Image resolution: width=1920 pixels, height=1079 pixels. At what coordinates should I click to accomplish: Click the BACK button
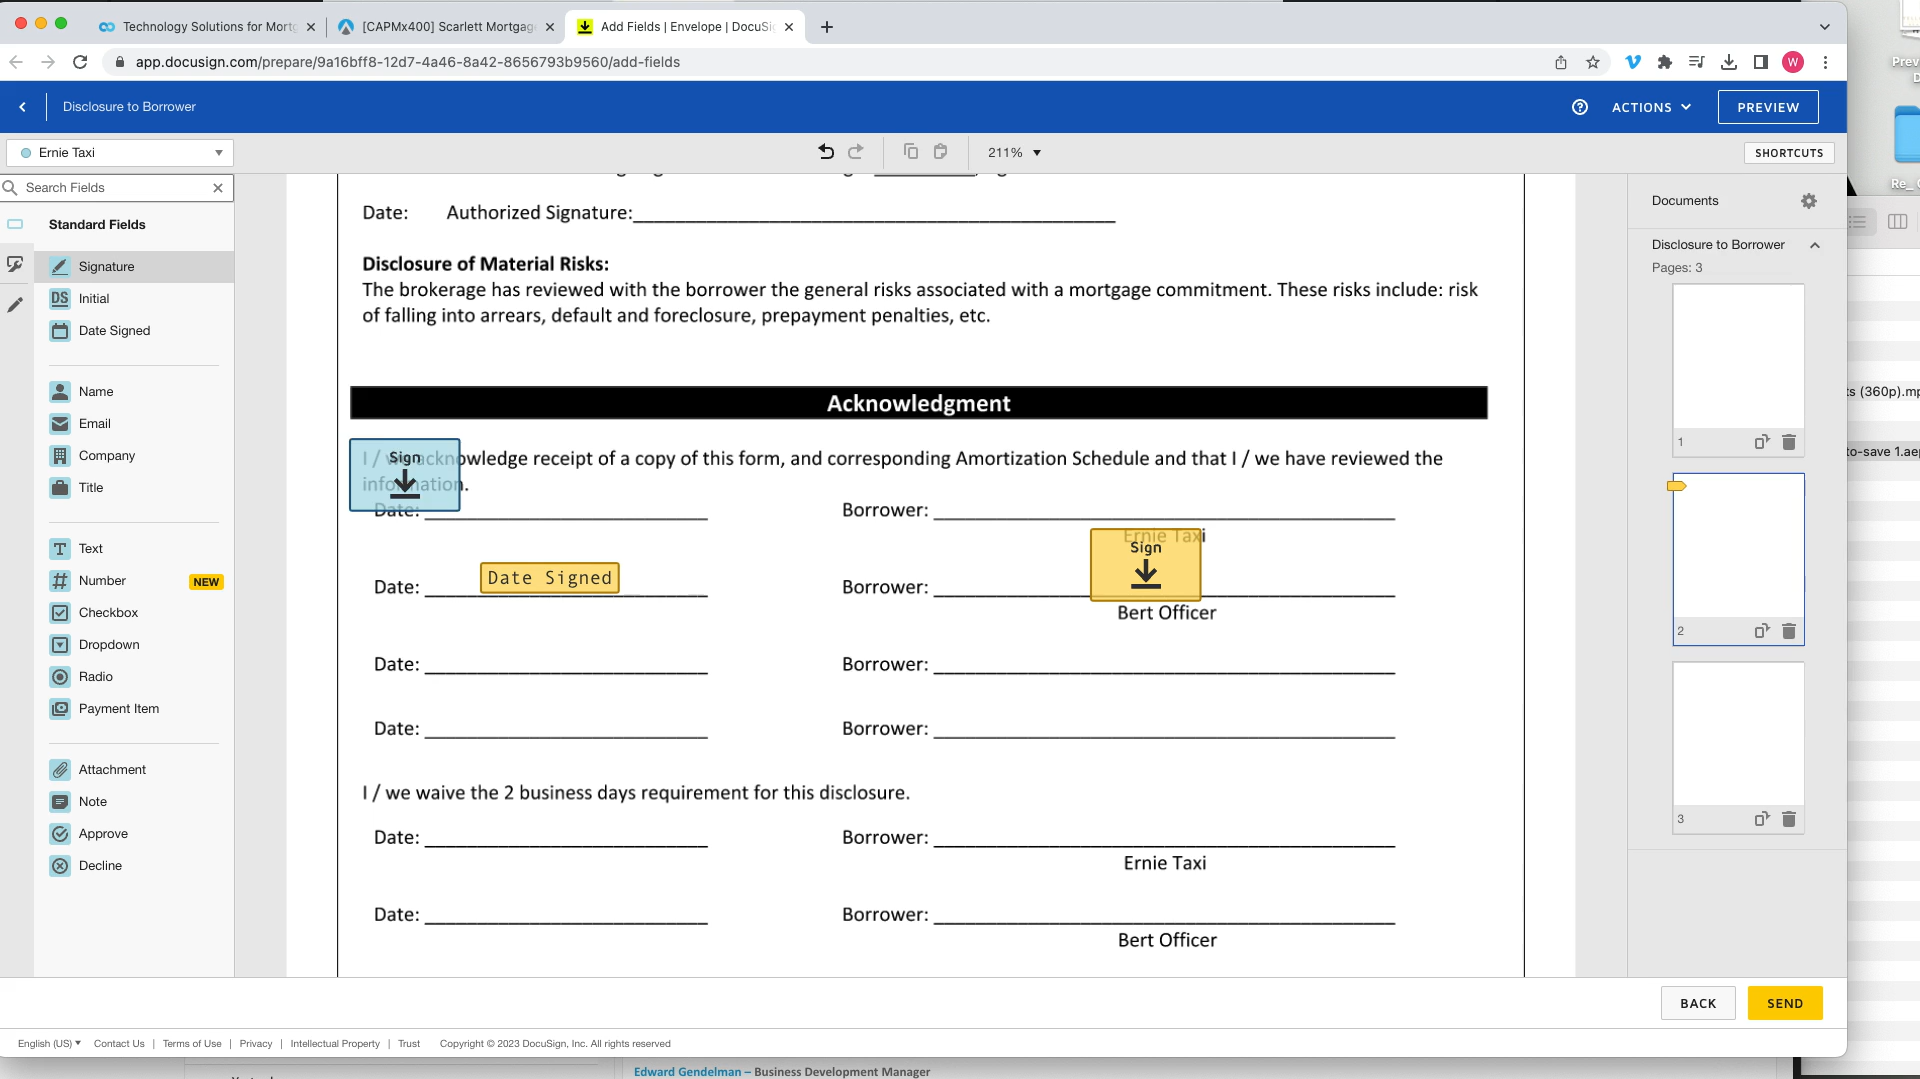click(x=1698, y=1003)
